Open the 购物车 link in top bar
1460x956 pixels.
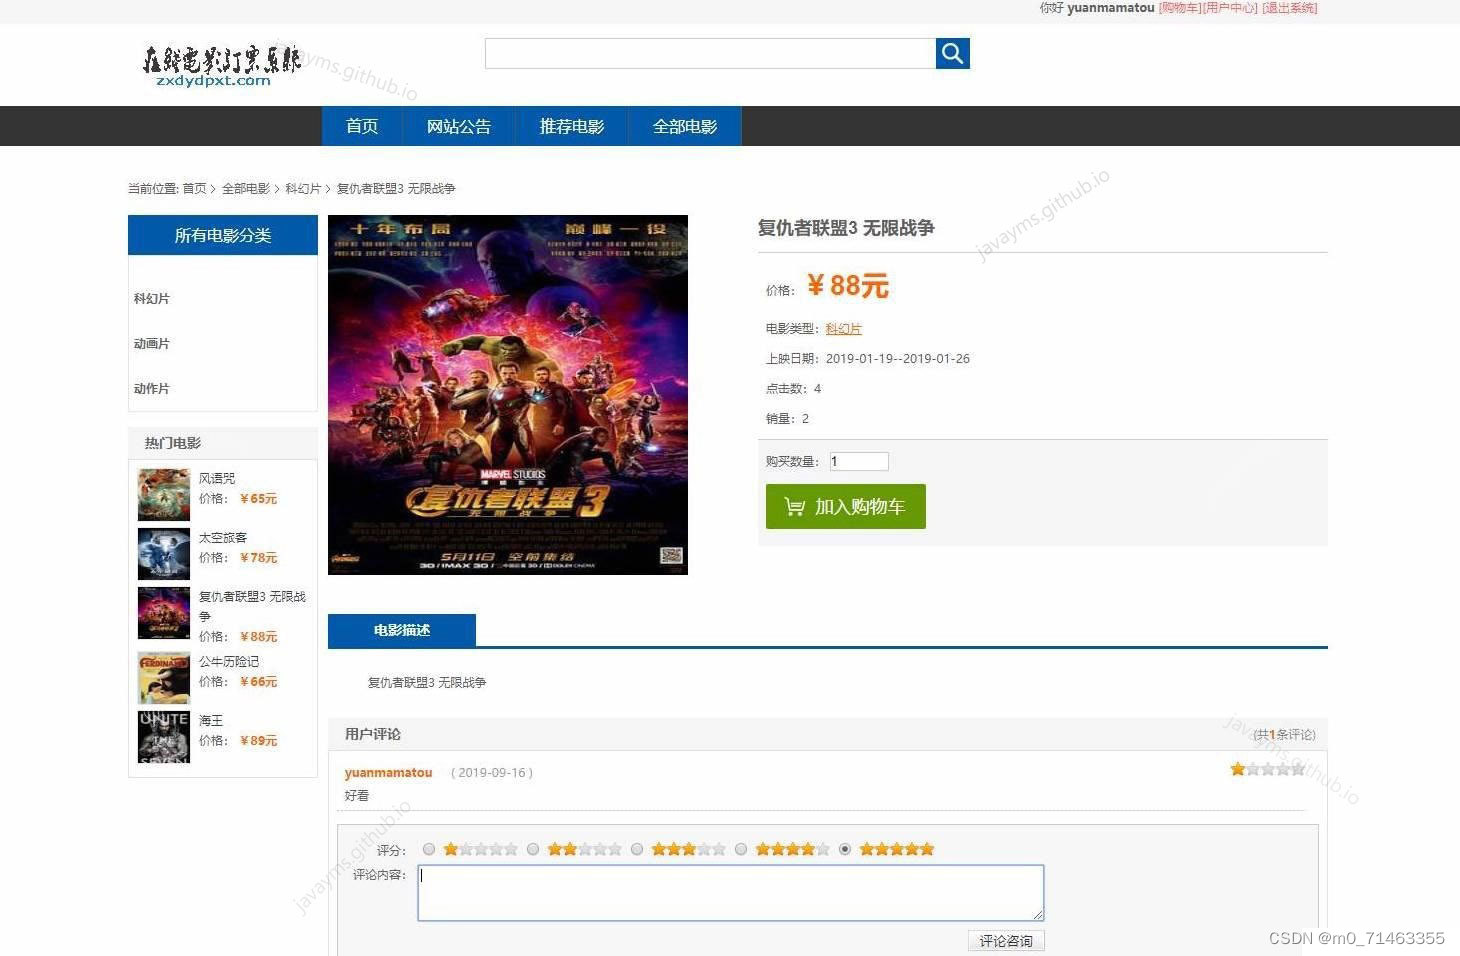(1180, 8)
